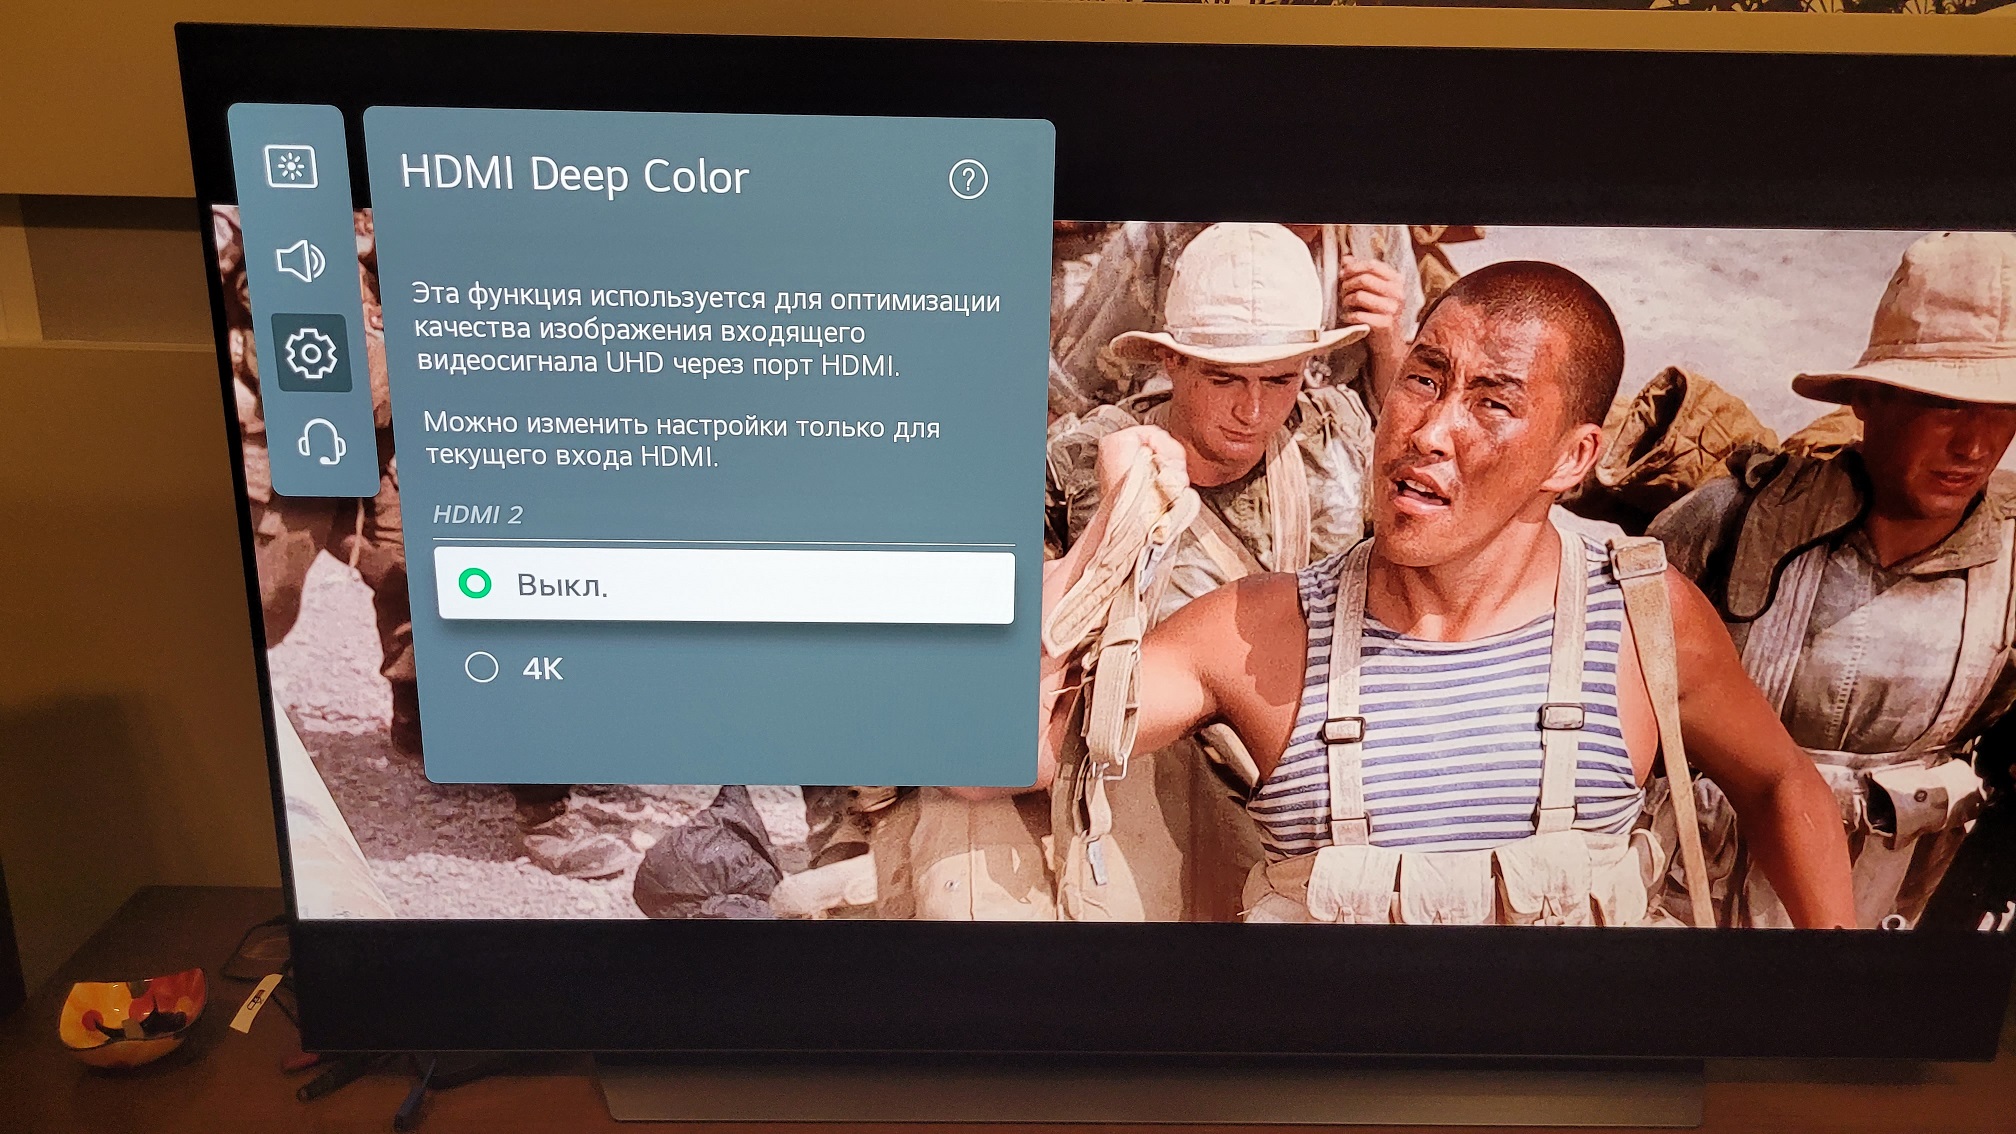
Task: Select the green Выкл. radio circle
Action: [475, 583]
